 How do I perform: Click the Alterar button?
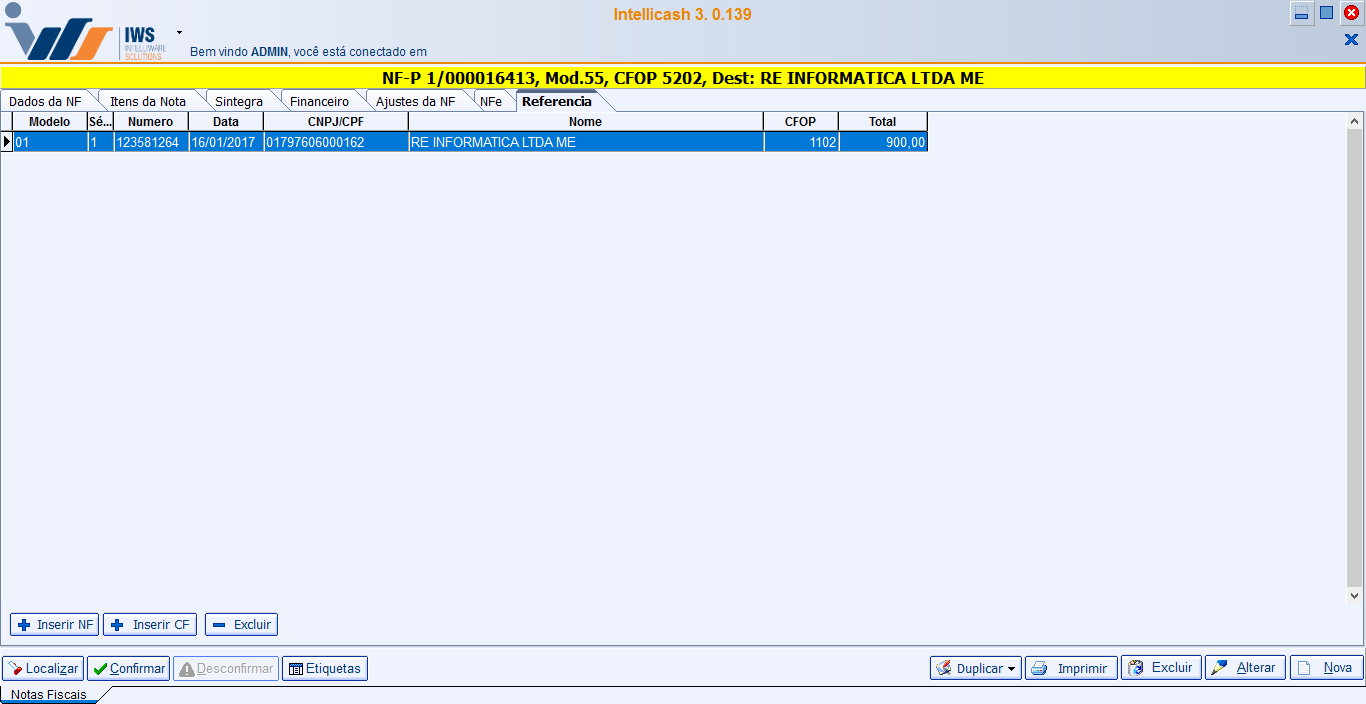pyautogui.click(x=1245, y=668)
